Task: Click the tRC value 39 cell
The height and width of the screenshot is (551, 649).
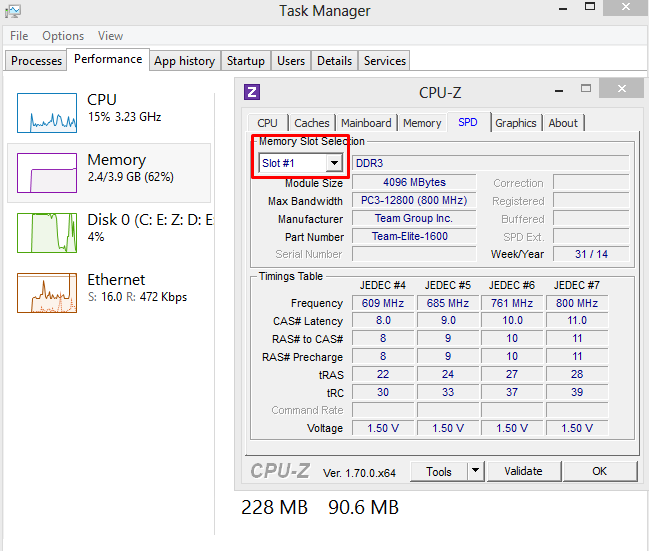Action: pos(577,392)
